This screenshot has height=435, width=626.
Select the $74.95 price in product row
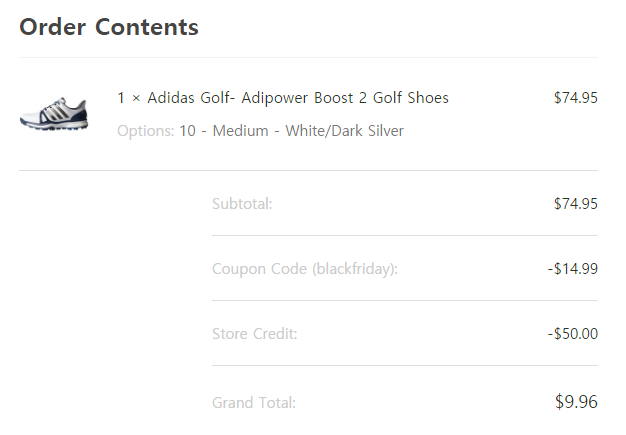pos(575,98)
